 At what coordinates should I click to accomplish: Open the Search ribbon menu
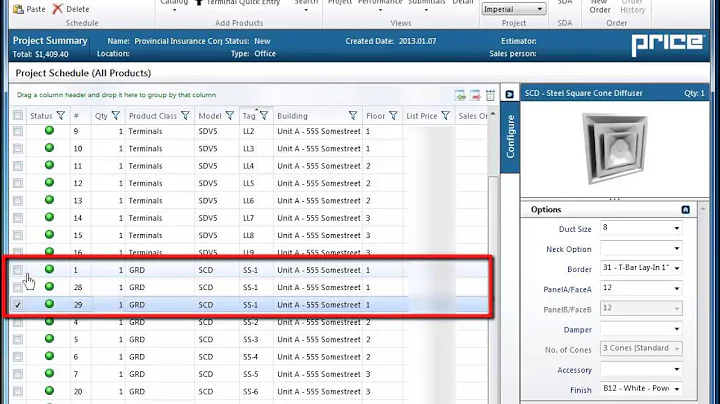tap(306, 5)
